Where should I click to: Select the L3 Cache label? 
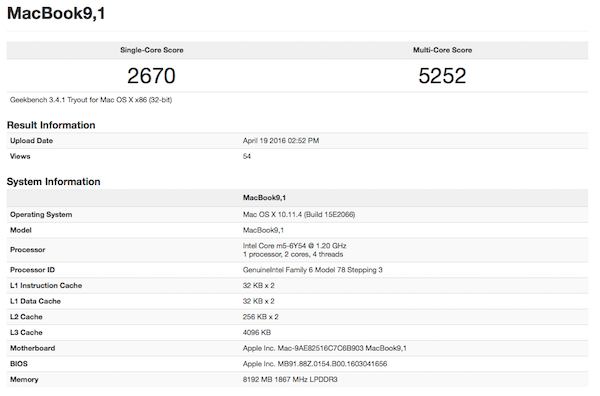click(26, 333)
